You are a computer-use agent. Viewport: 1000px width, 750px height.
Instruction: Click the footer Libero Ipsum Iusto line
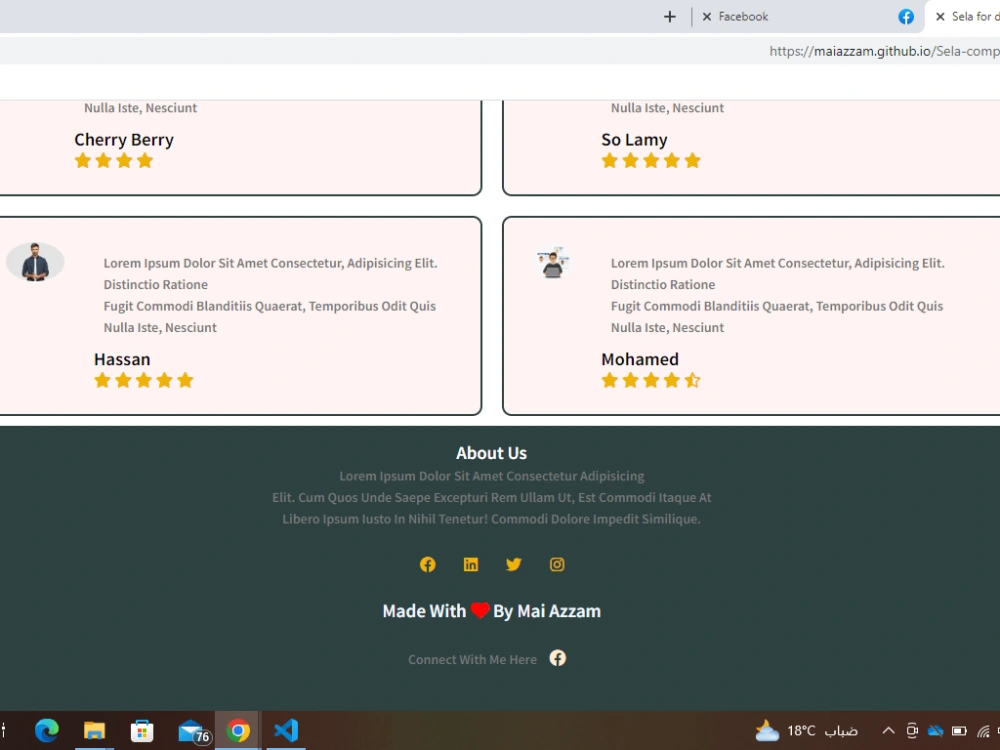491,518
